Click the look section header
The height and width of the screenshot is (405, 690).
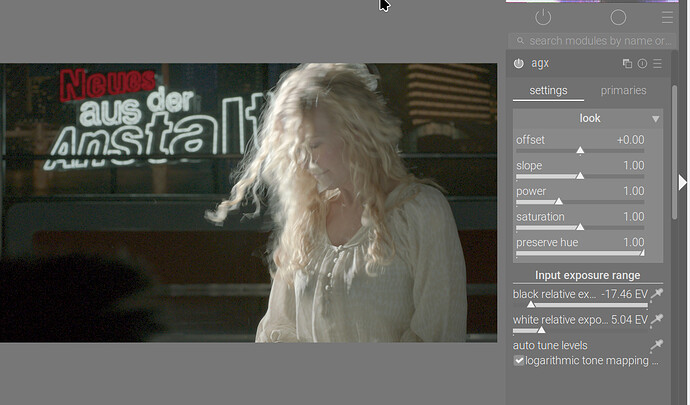coord(588,118)
